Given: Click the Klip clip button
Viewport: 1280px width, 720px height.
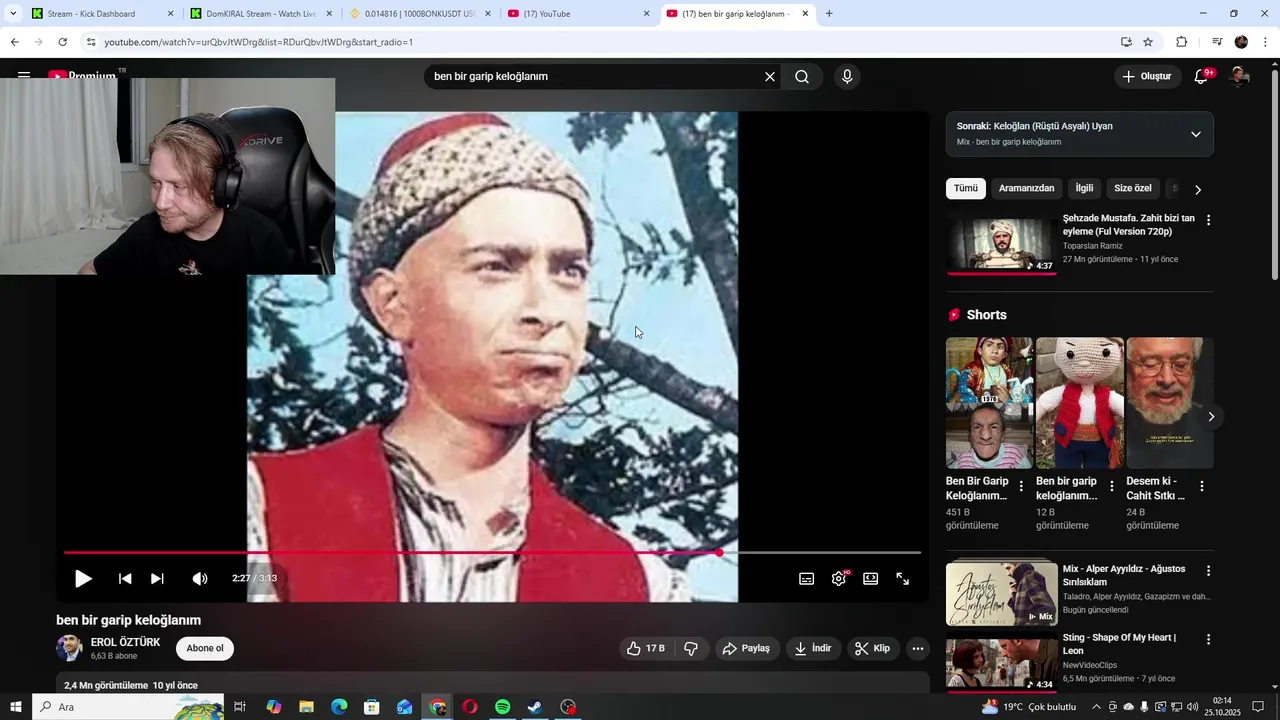Looking at the screenshot, I should point(873,649).
